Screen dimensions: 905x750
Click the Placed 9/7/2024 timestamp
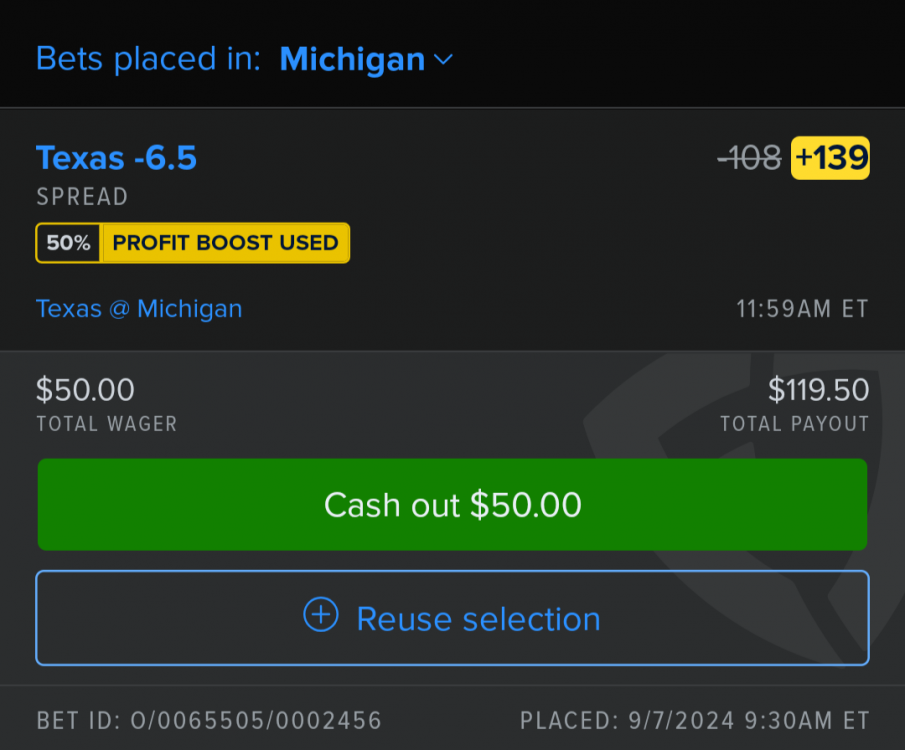pyautogui.click(x=694, y=720)
